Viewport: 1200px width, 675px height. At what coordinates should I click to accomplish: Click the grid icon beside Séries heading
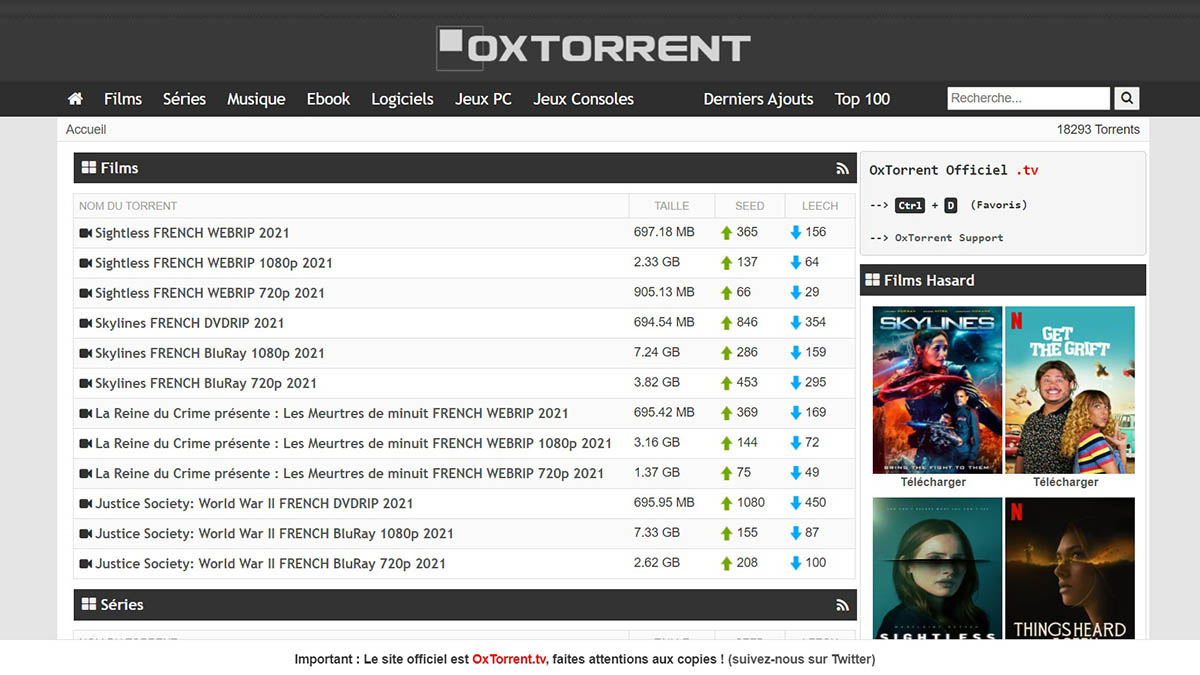point(89,605)
